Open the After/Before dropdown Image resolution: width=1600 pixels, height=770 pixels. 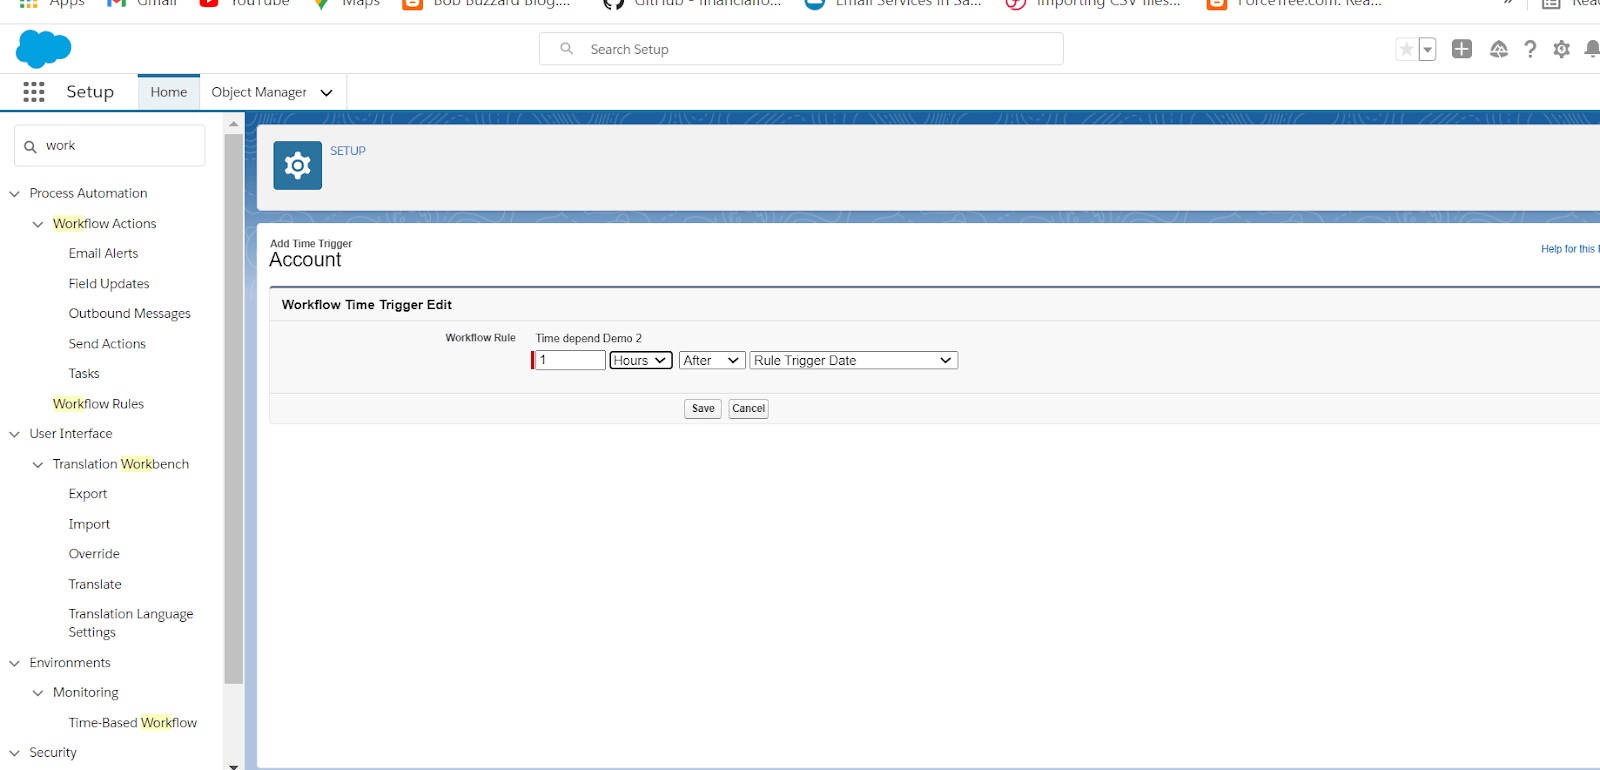tap(711, 360)
